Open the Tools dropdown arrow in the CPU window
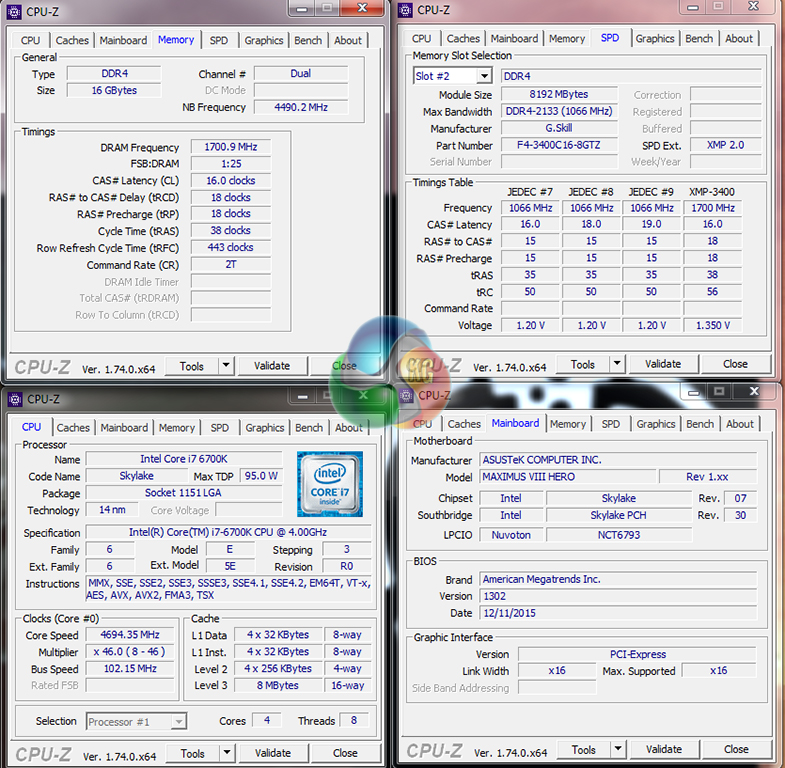Screen dimensions: 785x768 coord(227,752)
